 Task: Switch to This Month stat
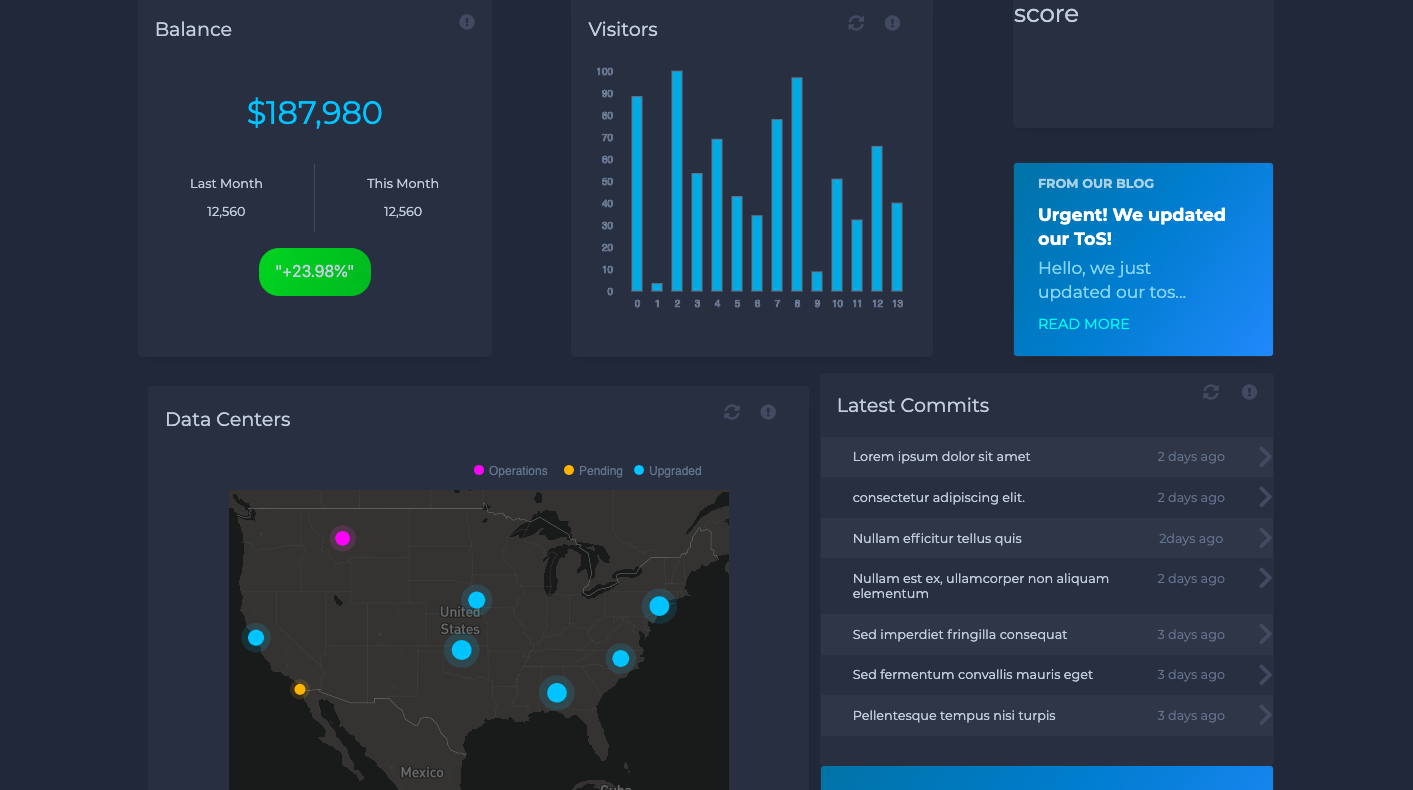(x=403, y=197)
